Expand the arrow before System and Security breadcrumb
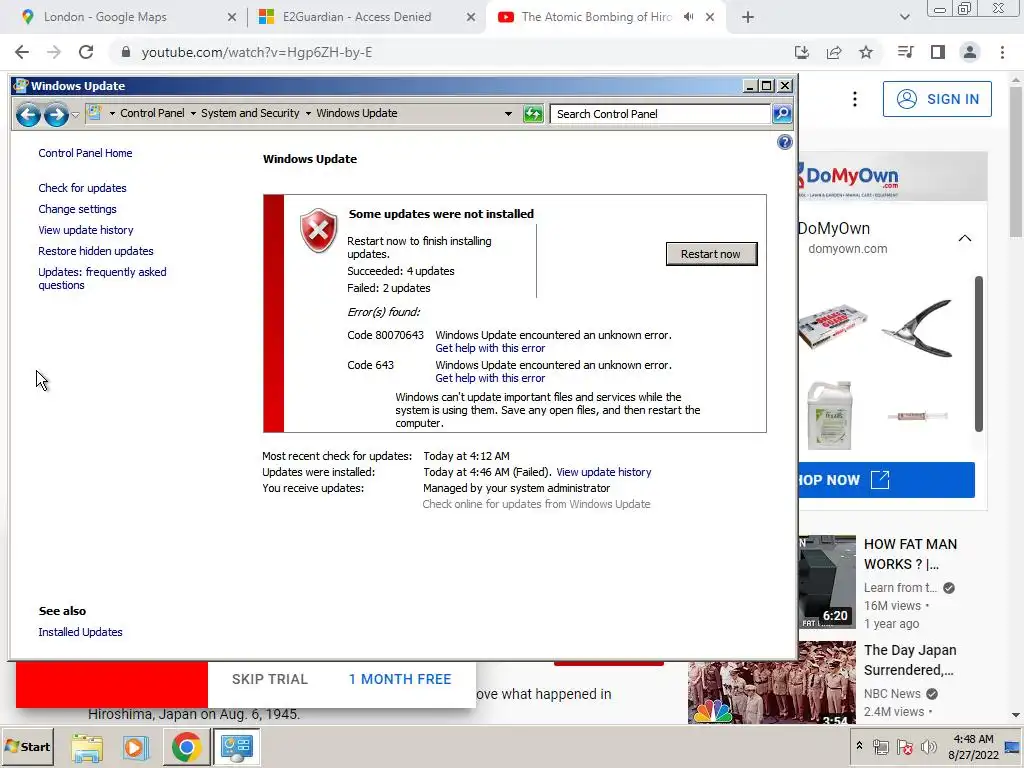This screenshot has width=1024, height=768. [x=193, y=114]
